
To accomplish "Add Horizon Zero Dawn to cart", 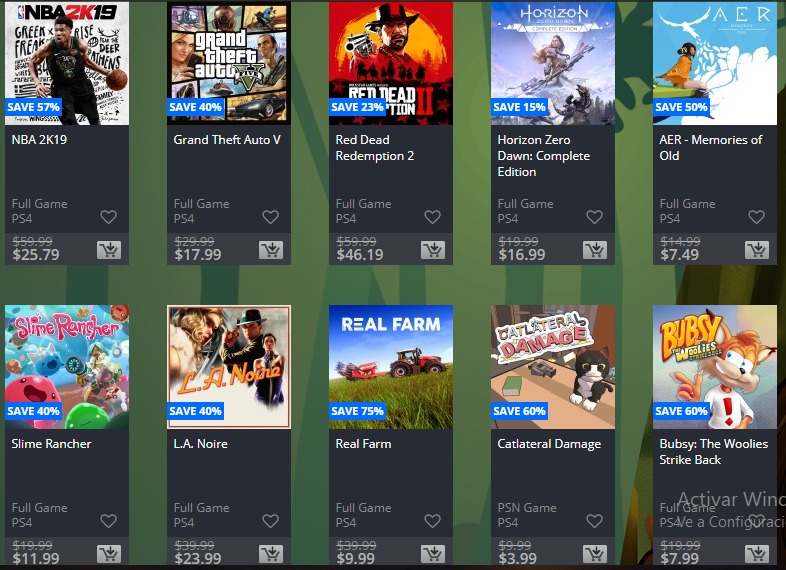I will (595, 250).
